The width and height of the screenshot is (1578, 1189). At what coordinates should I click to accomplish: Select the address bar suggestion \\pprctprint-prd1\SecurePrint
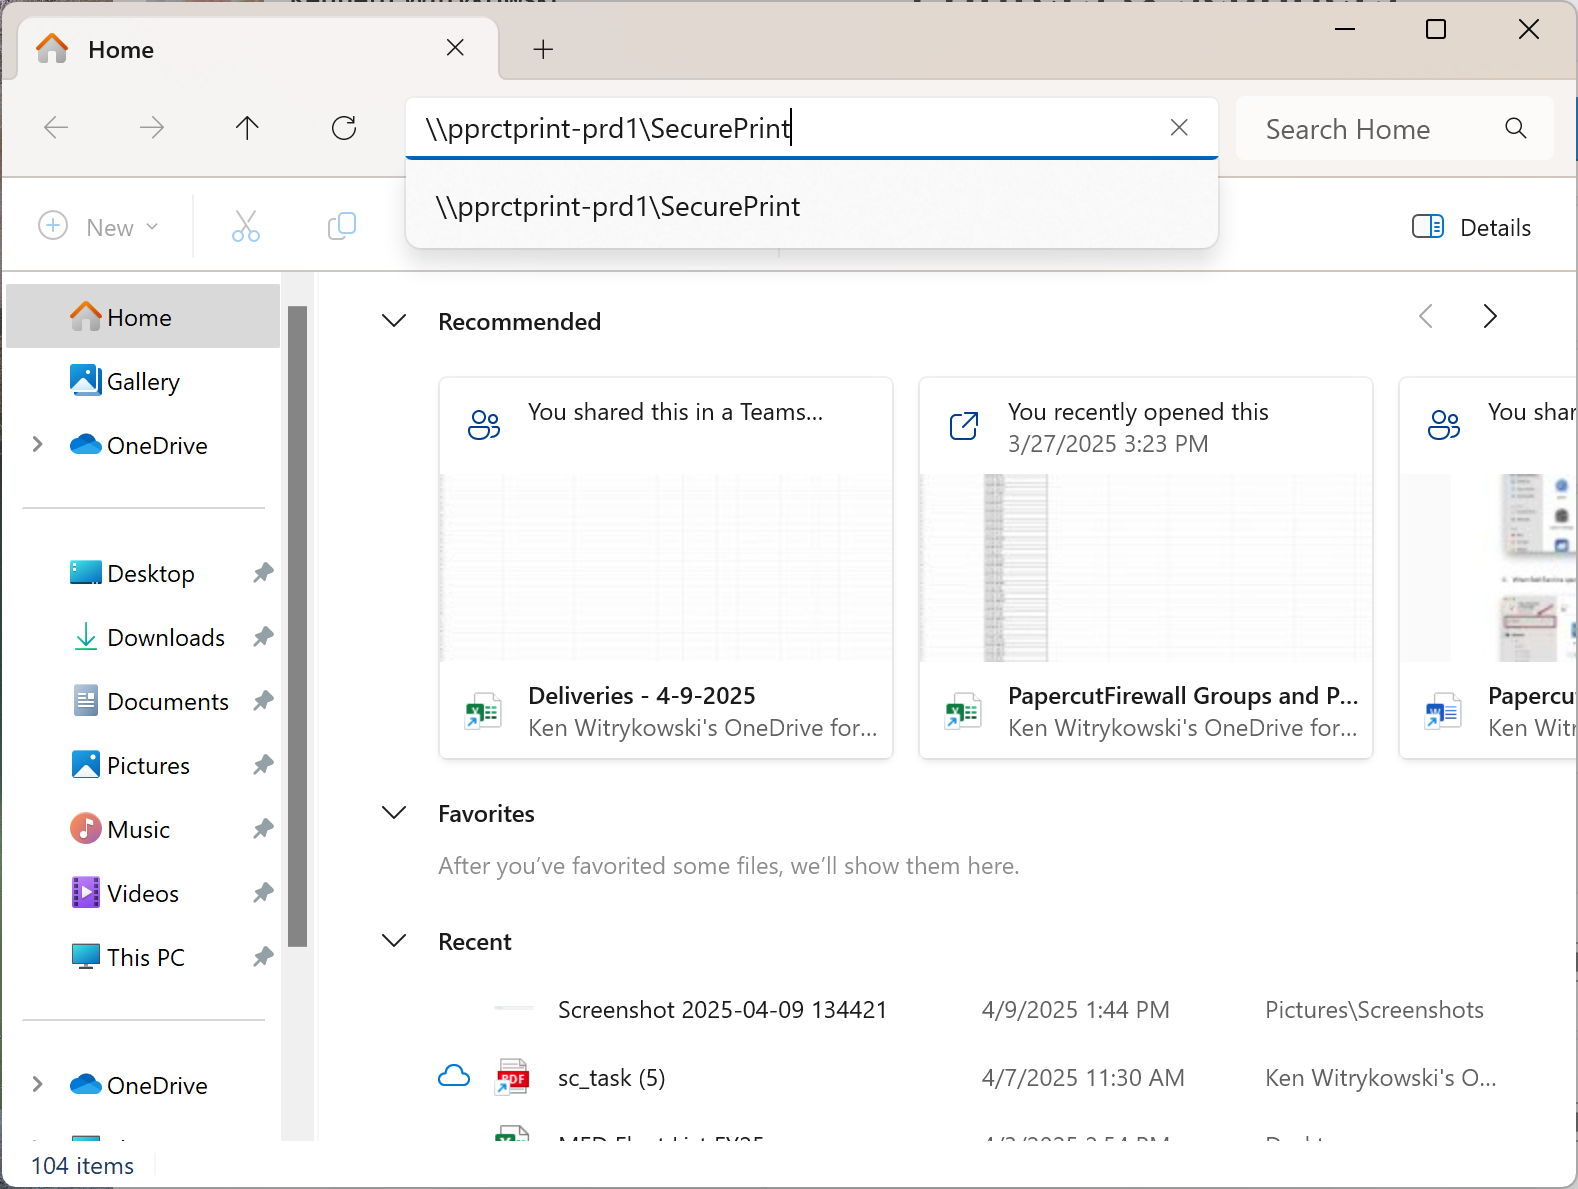(x=618, y=207)
